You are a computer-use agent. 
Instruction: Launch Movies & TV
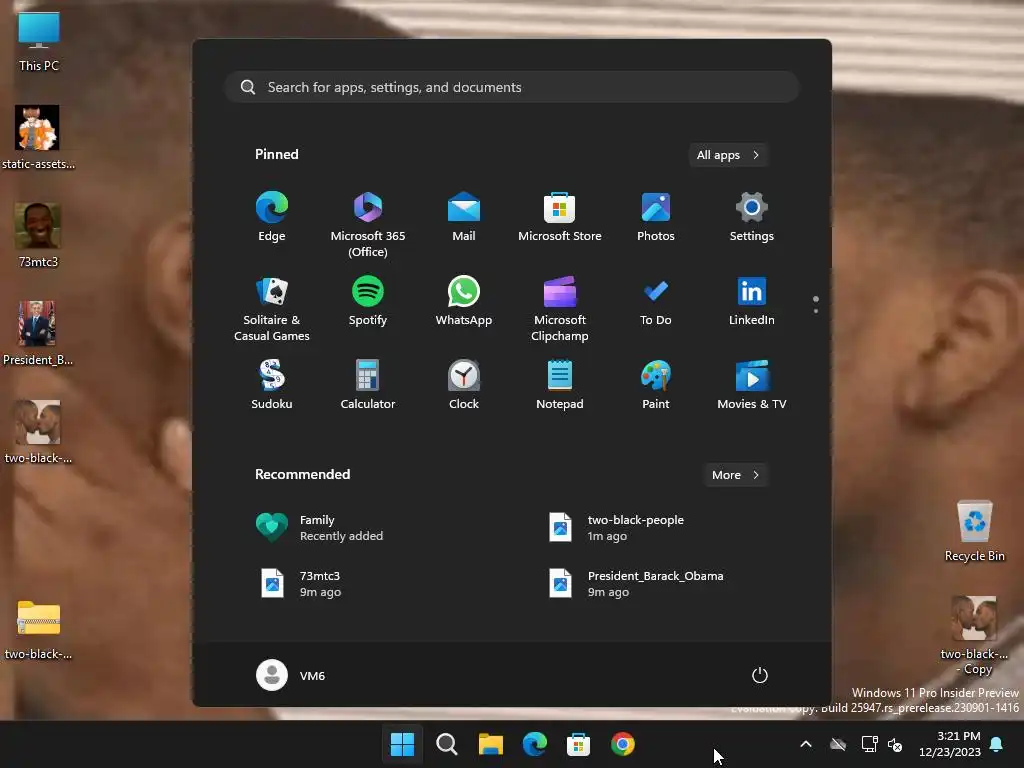pos(752,385)
